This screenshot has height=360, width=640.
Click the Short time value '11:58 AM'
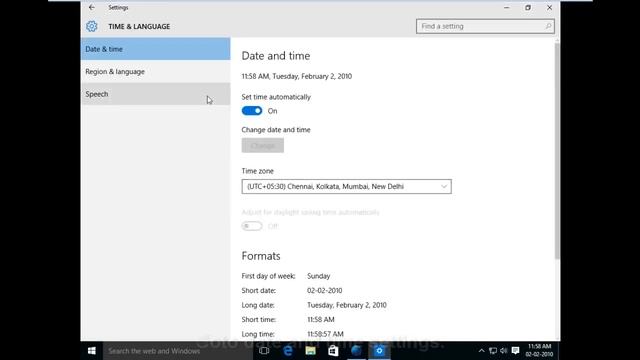point(320,320)
